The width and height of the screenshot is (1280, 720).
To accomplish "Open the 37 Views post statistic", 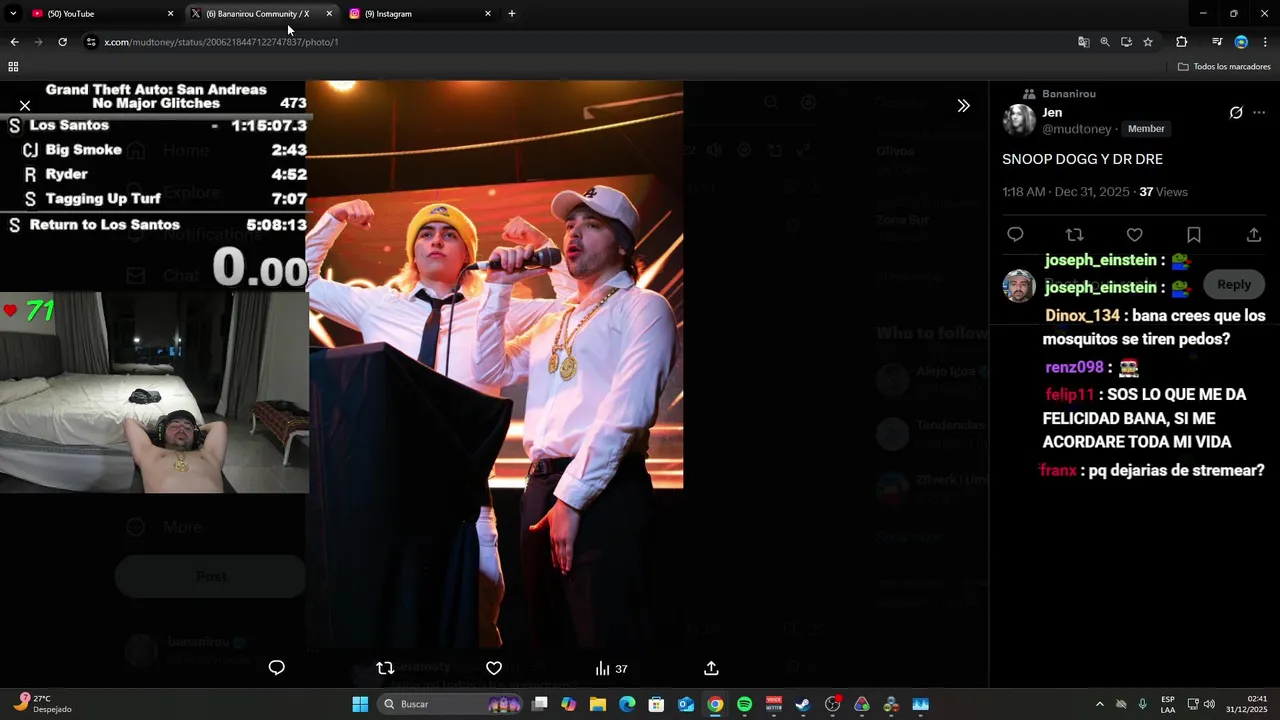I will pos(1163,192).
